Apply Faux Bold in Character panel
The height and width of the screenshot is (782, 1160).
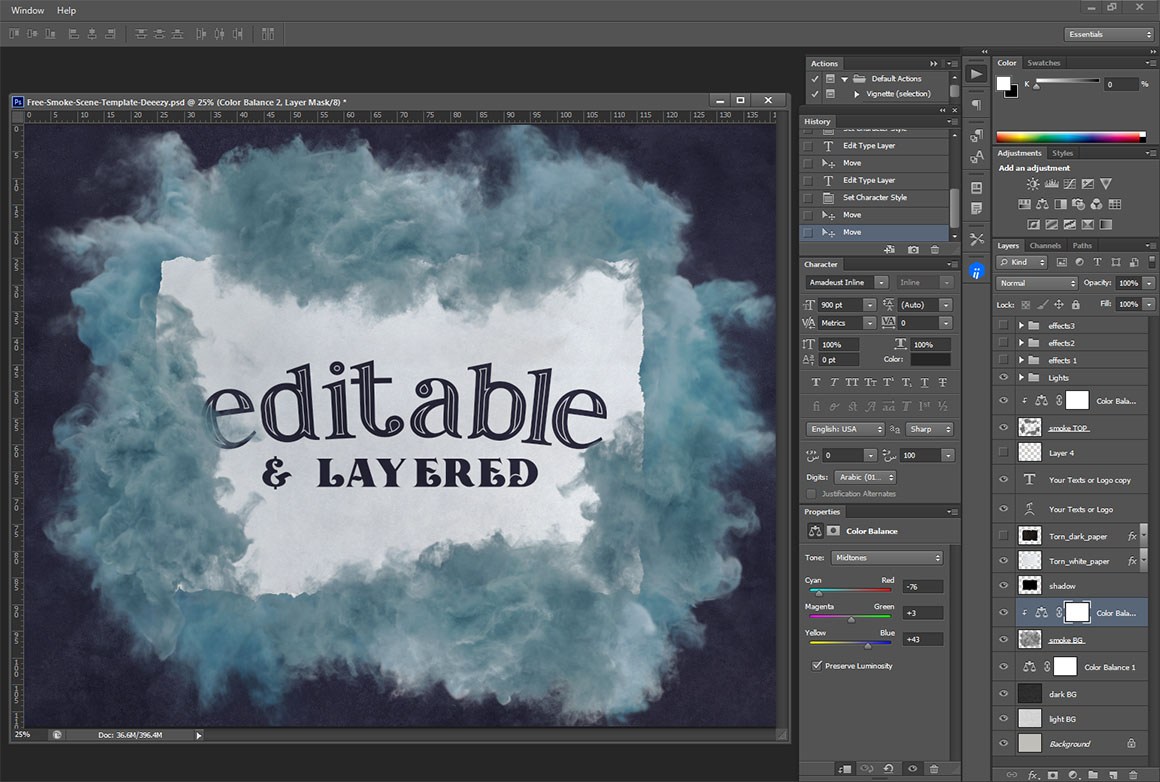pyautogui.click(x=816, y=382)
